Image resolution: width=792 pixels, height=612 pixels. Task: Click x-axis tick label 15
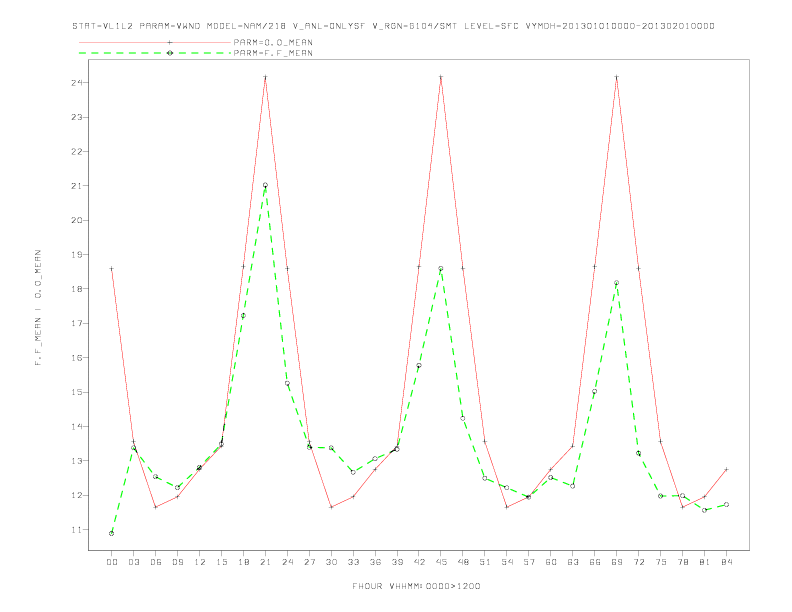coord(221,562)
